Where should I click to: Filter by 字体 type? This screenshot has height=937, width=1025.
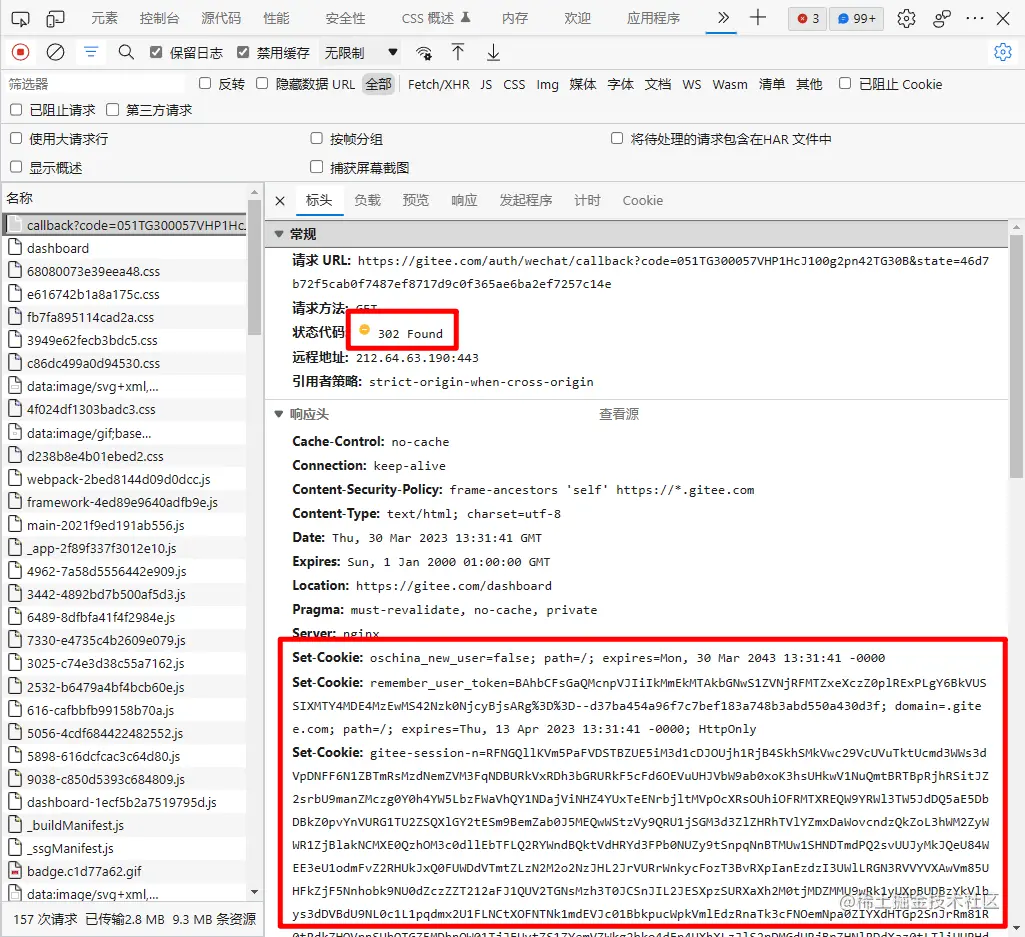coord(620,84)
